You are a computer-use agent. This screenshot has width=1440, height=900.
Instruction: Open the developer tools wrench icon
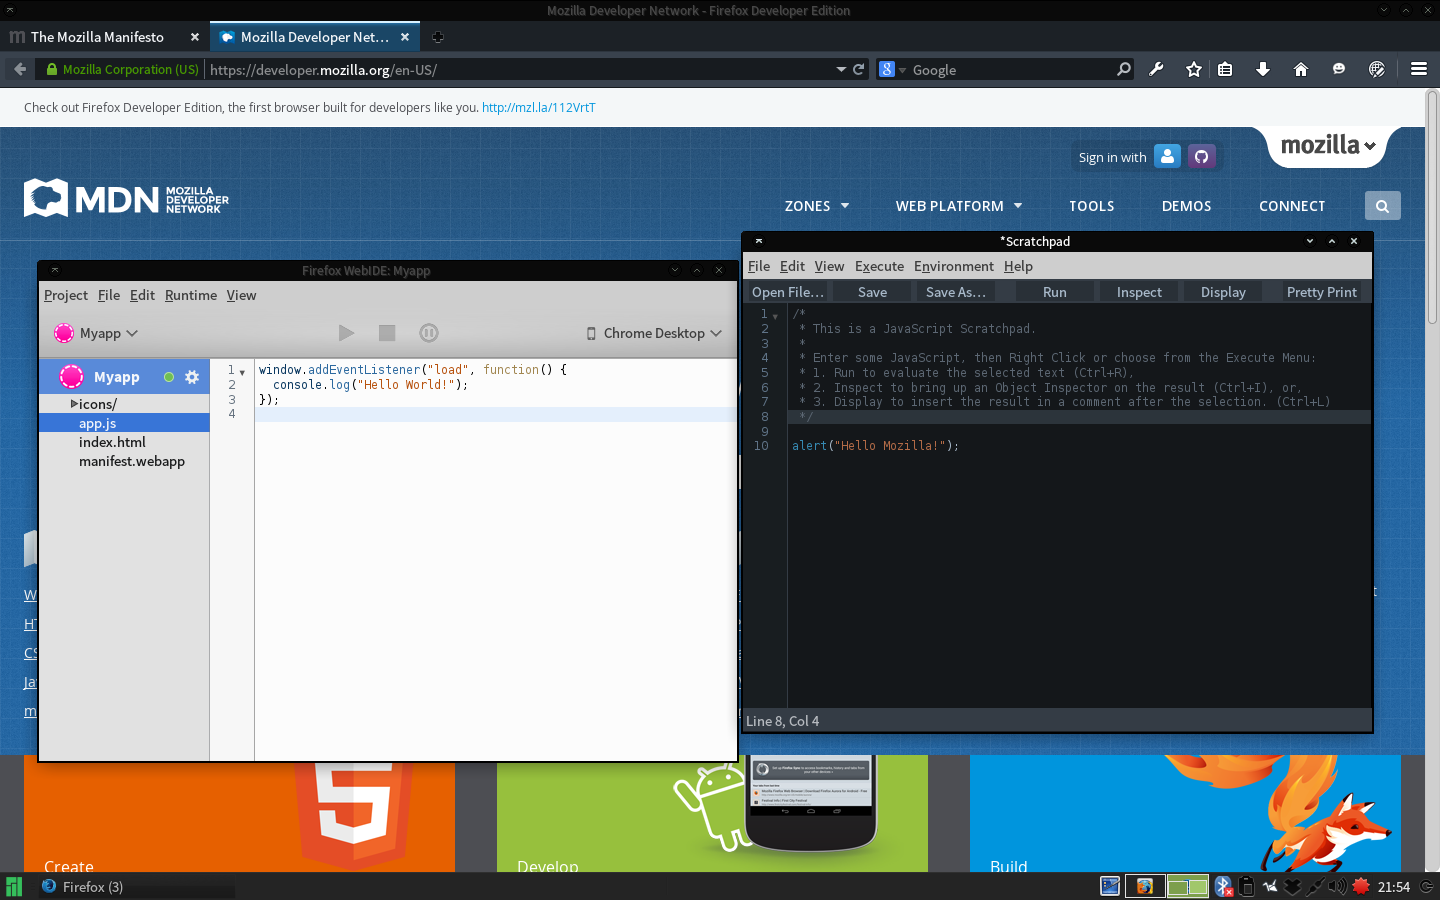(x=1157, y=69)
